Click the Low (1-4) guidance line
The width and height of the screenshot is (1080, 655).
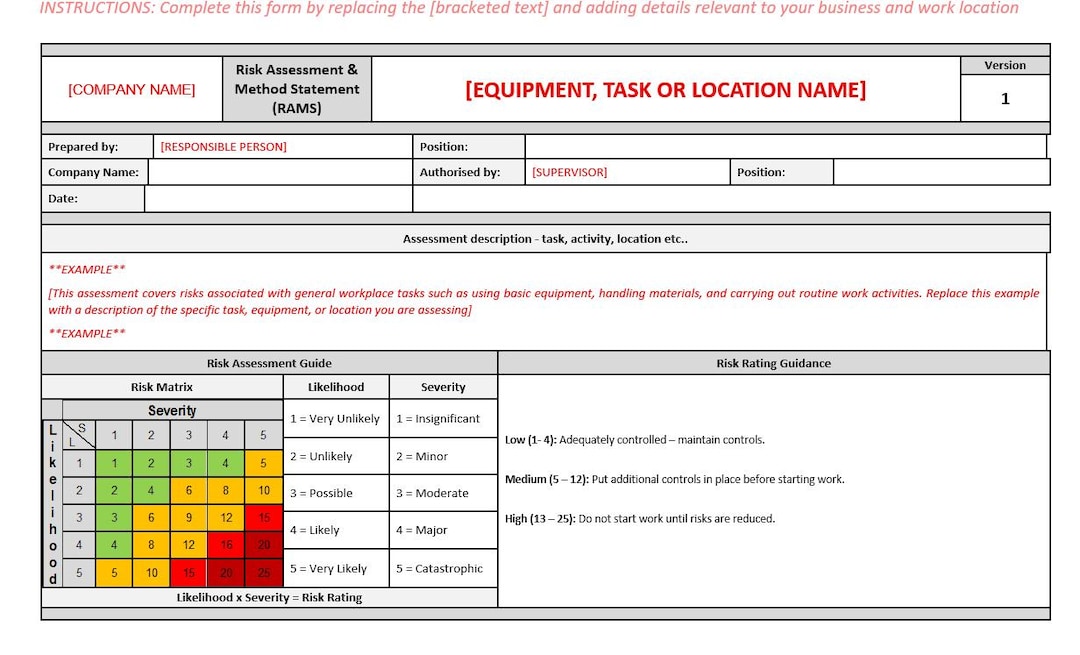click(634, 439)
